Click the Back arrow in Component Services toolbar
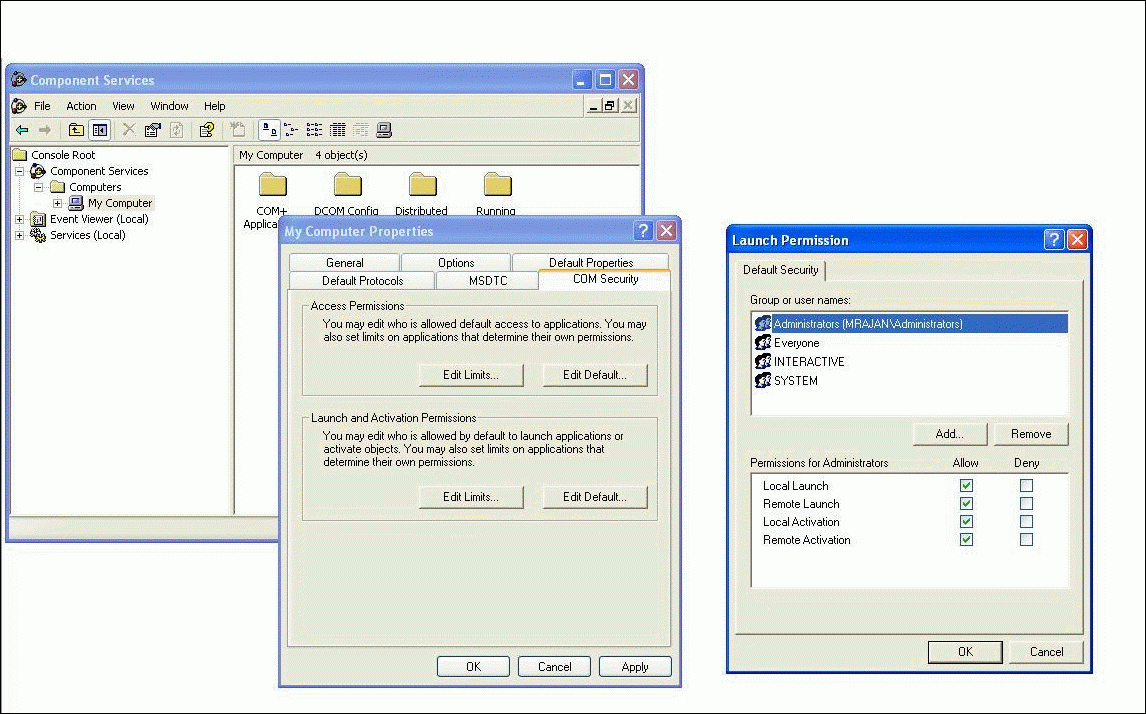Screen dimensions: 1146x714 [x=22, y=130]
